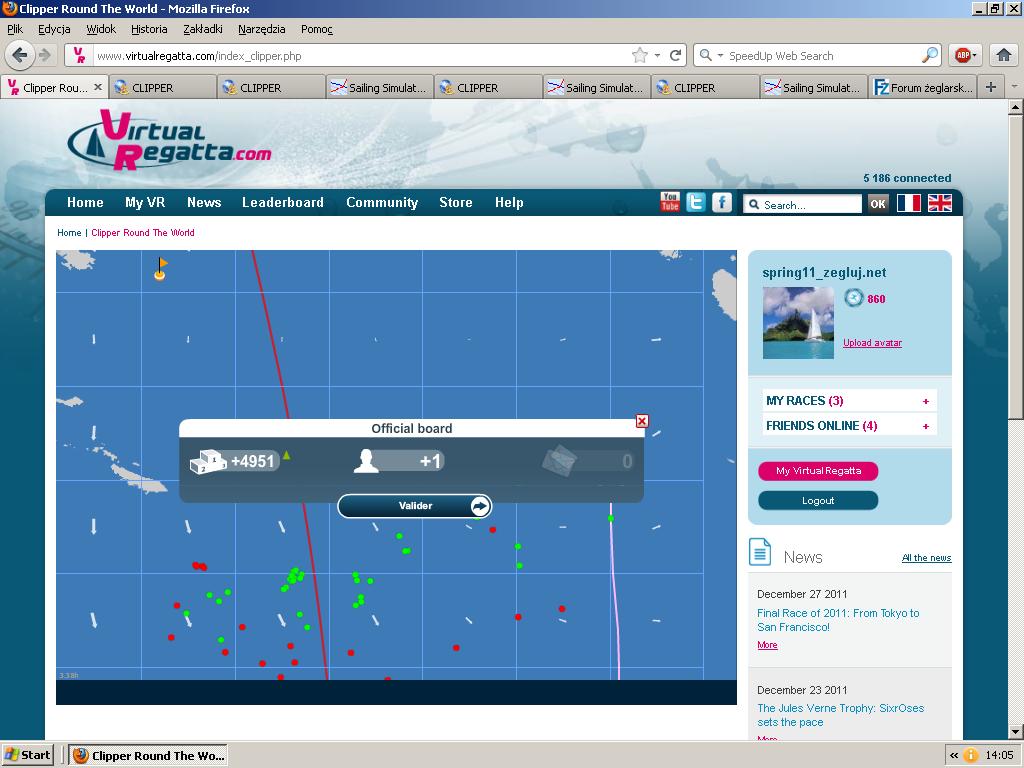Click the Logout button
1024x768 pixels.
point(818,500)
